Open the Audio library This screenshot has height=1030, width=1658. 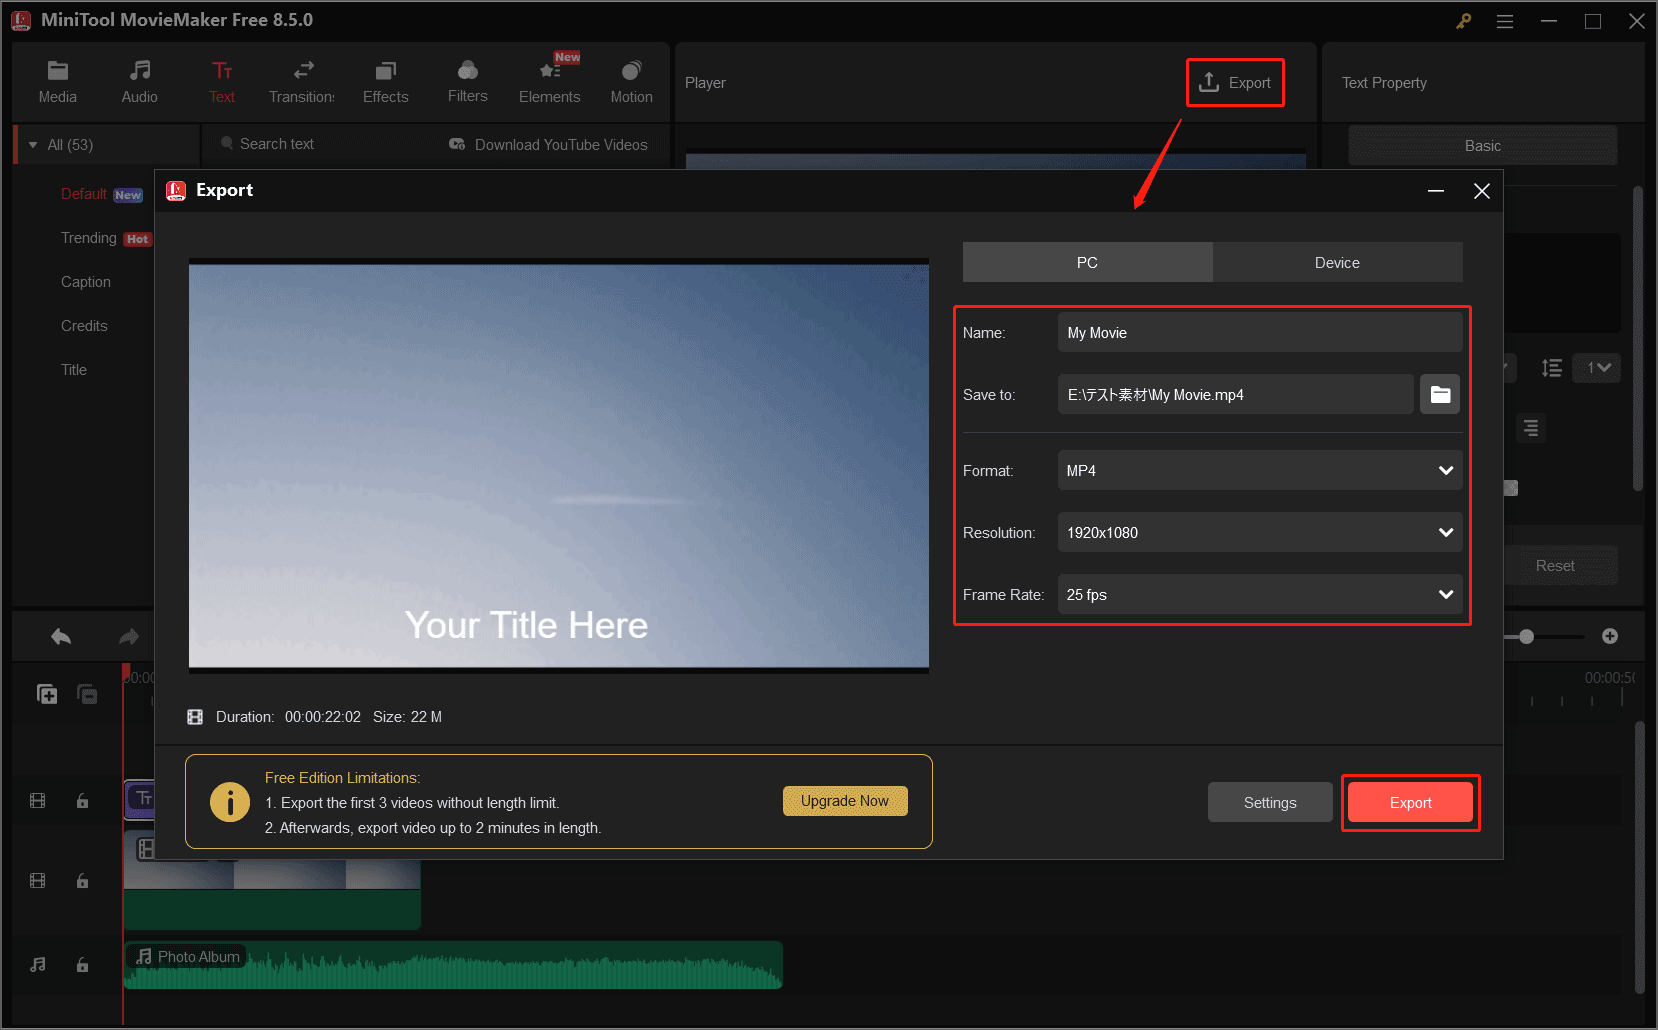139,80
